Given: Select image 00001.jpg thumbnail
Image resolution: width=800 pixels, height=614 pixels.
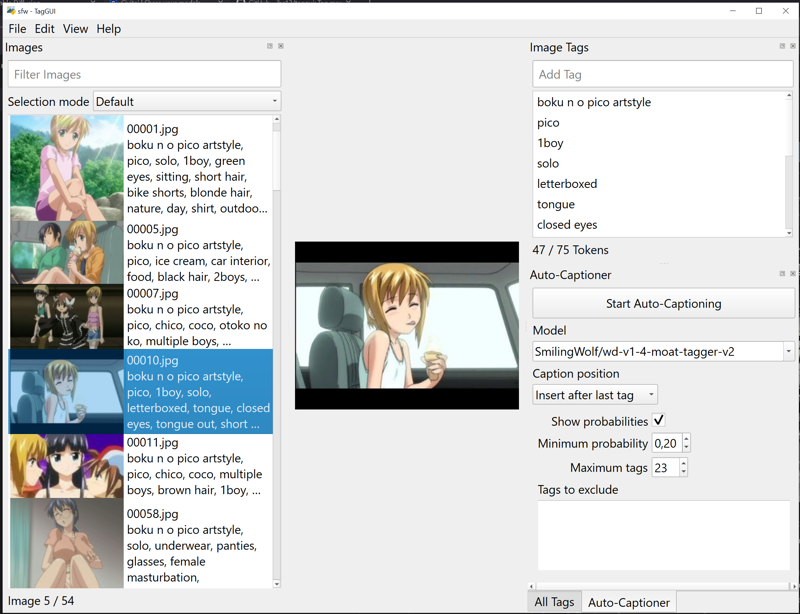Looking at the screenshot, I should (x=67, y=168).
